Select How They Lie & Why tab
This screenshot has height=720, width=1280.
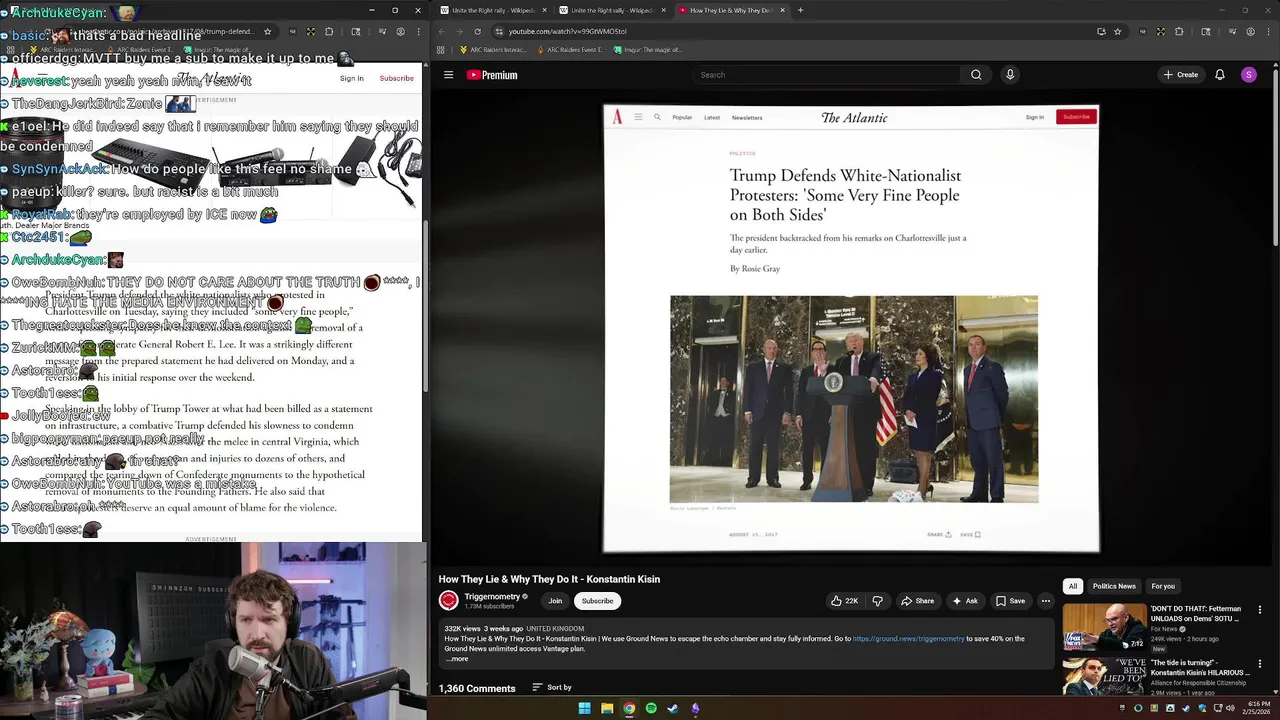click(x=730, y=10)
